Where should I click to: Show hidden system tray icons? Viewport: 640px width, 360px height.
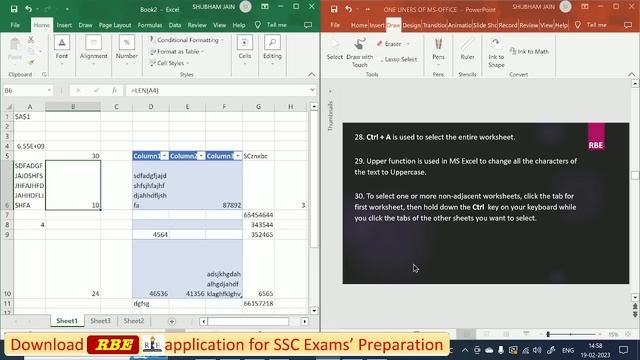coord(465,350)
